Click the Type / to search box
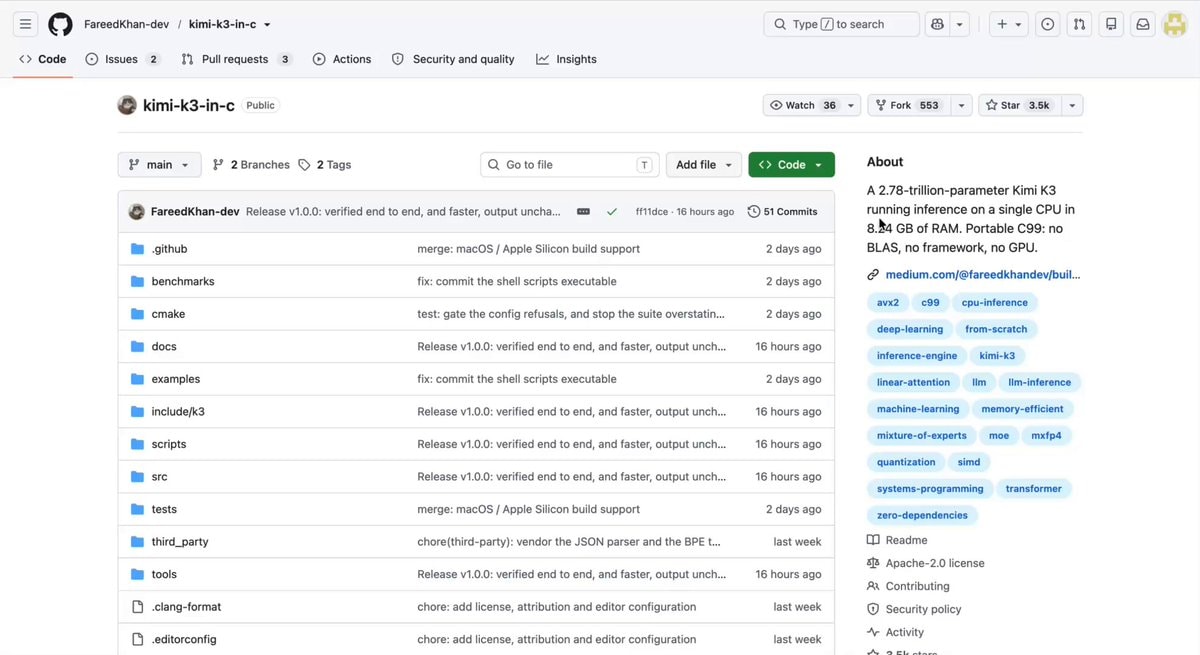 [841, 24]
